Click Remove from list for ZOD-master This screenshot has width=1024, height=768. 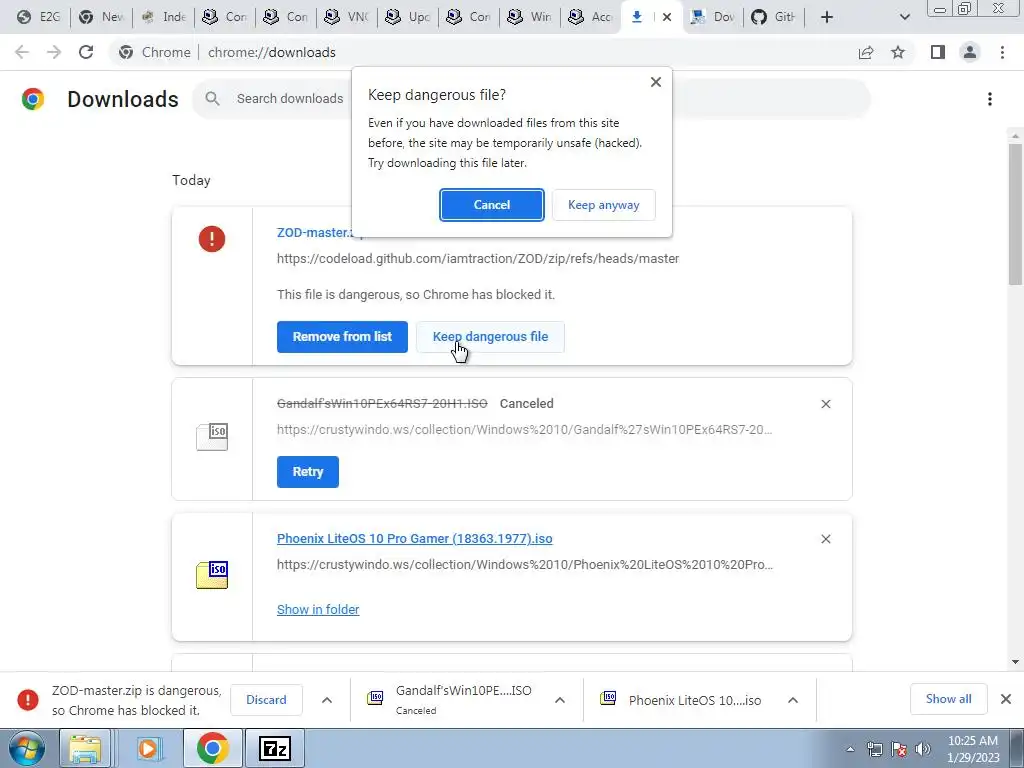[x=342, y=337]
